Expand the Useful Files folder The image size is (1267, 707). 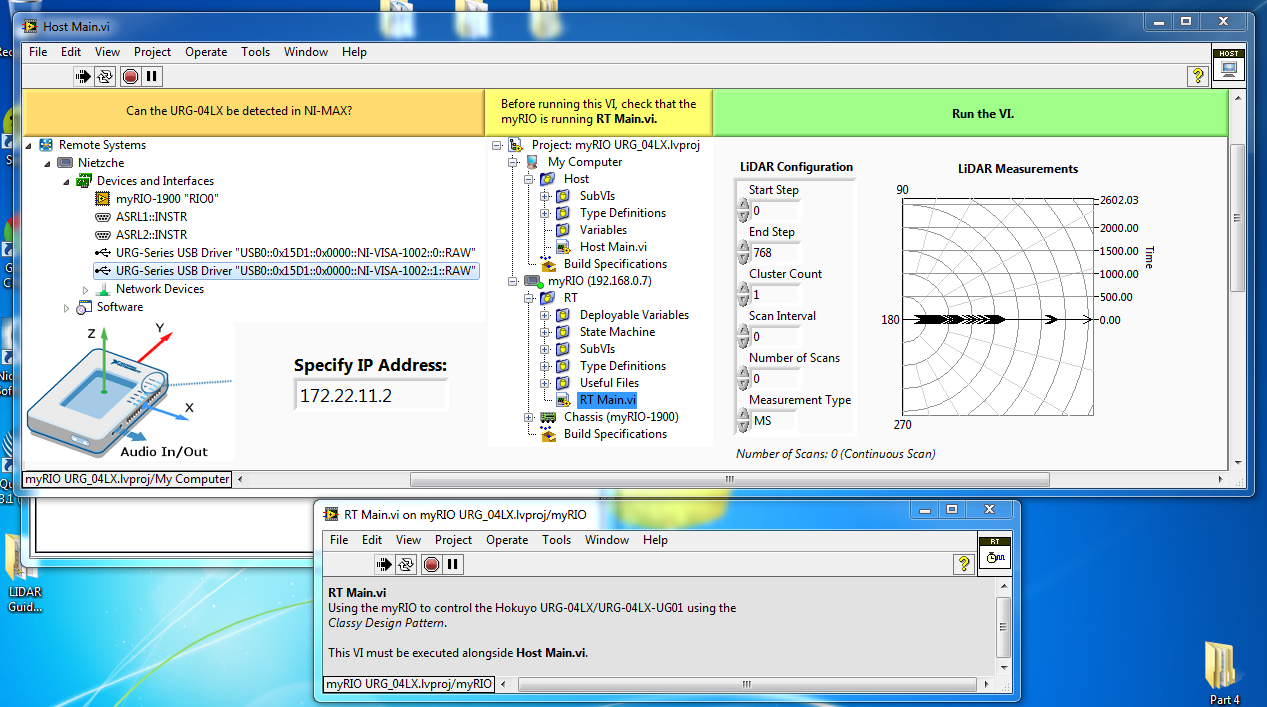pyautogui.click(x=545, y=383)
